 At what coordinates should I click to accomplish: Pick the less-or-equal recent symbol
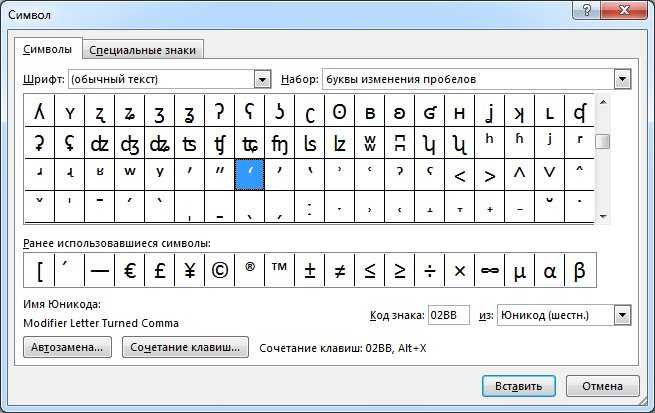[370, 270]
